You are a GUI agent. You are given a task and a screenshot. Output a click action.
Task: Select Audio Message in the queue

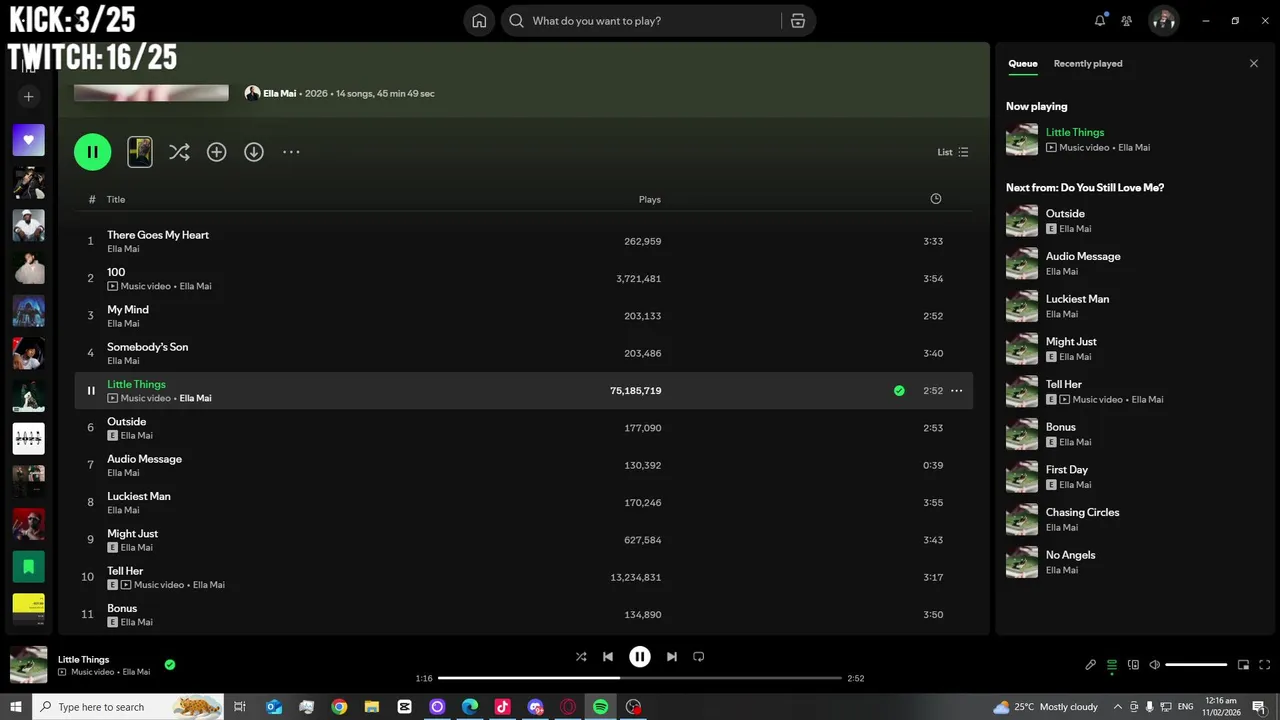click(x=1135, y=263)
